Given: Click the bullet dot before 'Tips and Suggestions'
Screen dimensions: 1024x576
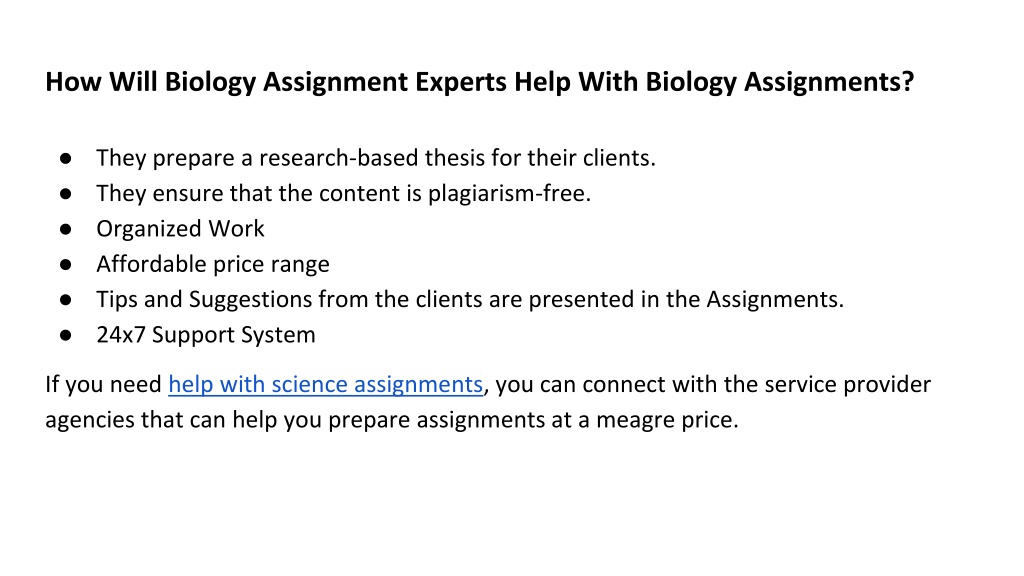Looking at the screenshot, I should [x=65, y=299].
